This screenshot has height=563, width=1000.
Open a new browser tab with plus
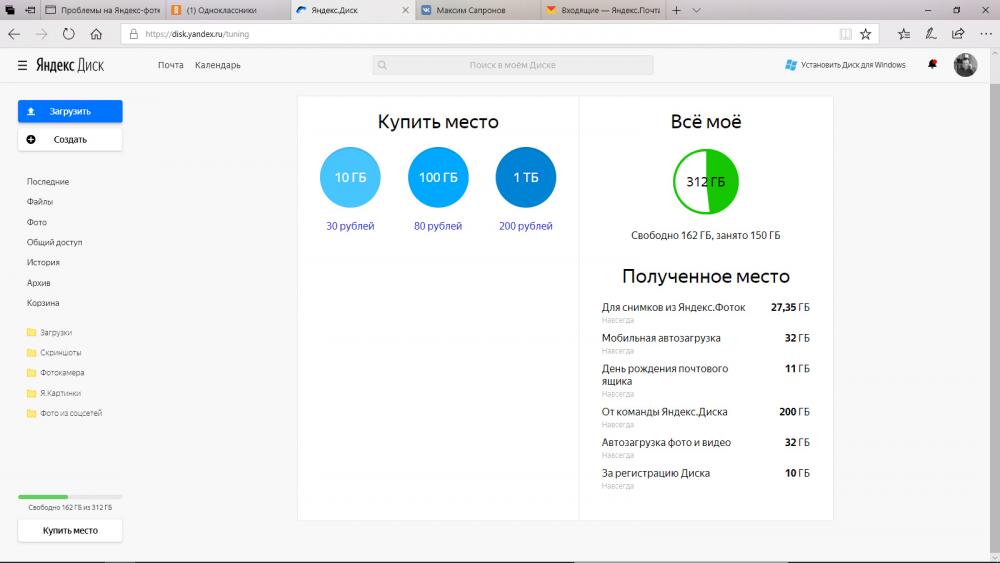click(x=677, y=10)
